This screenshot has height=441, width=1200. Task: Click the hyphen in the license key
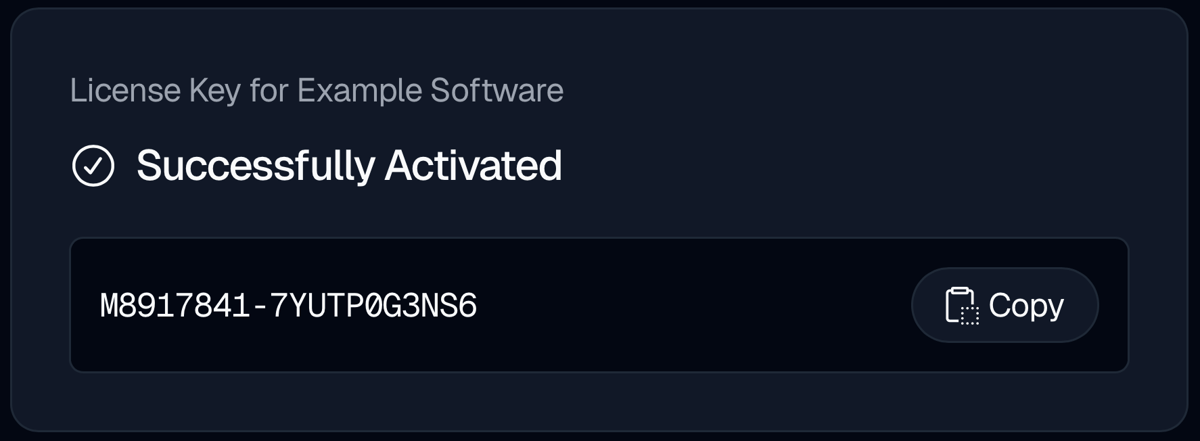pyautogui.click(x=259, y=306)
